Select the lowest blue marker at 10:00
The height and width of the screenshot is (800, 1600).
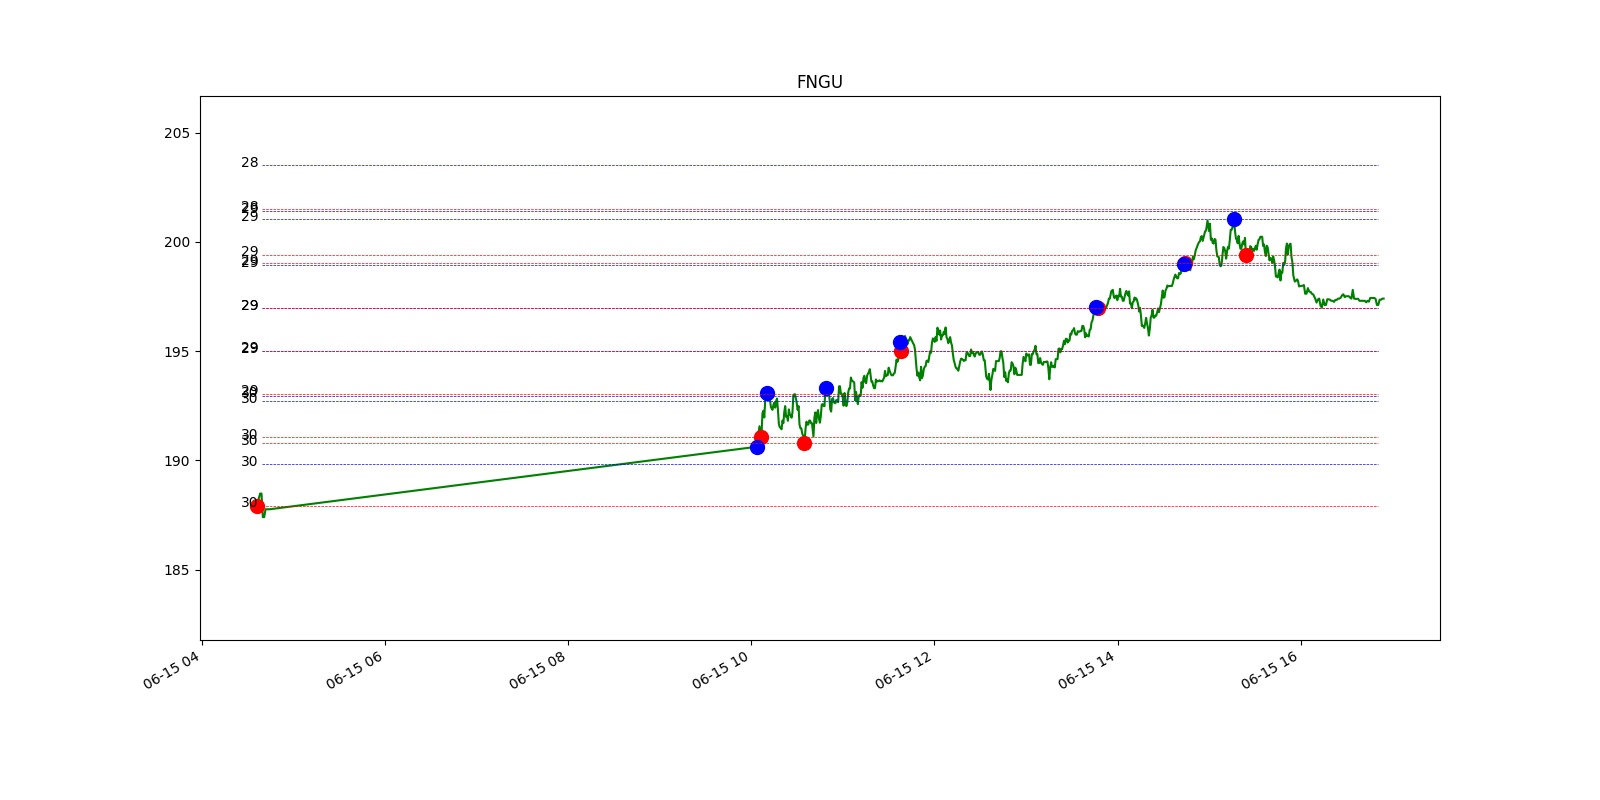pyautogui.click(x=757, y=447)
